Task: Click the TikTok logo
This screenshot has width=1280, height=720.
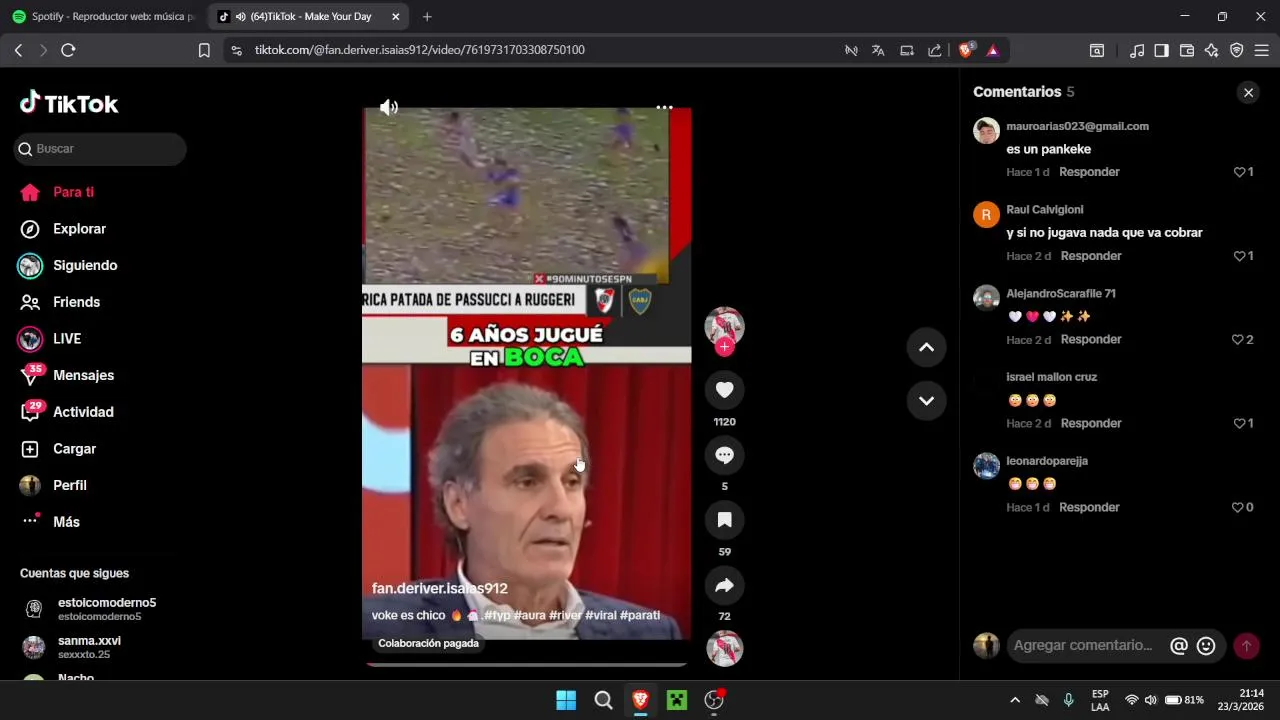Action: [69, 103]
